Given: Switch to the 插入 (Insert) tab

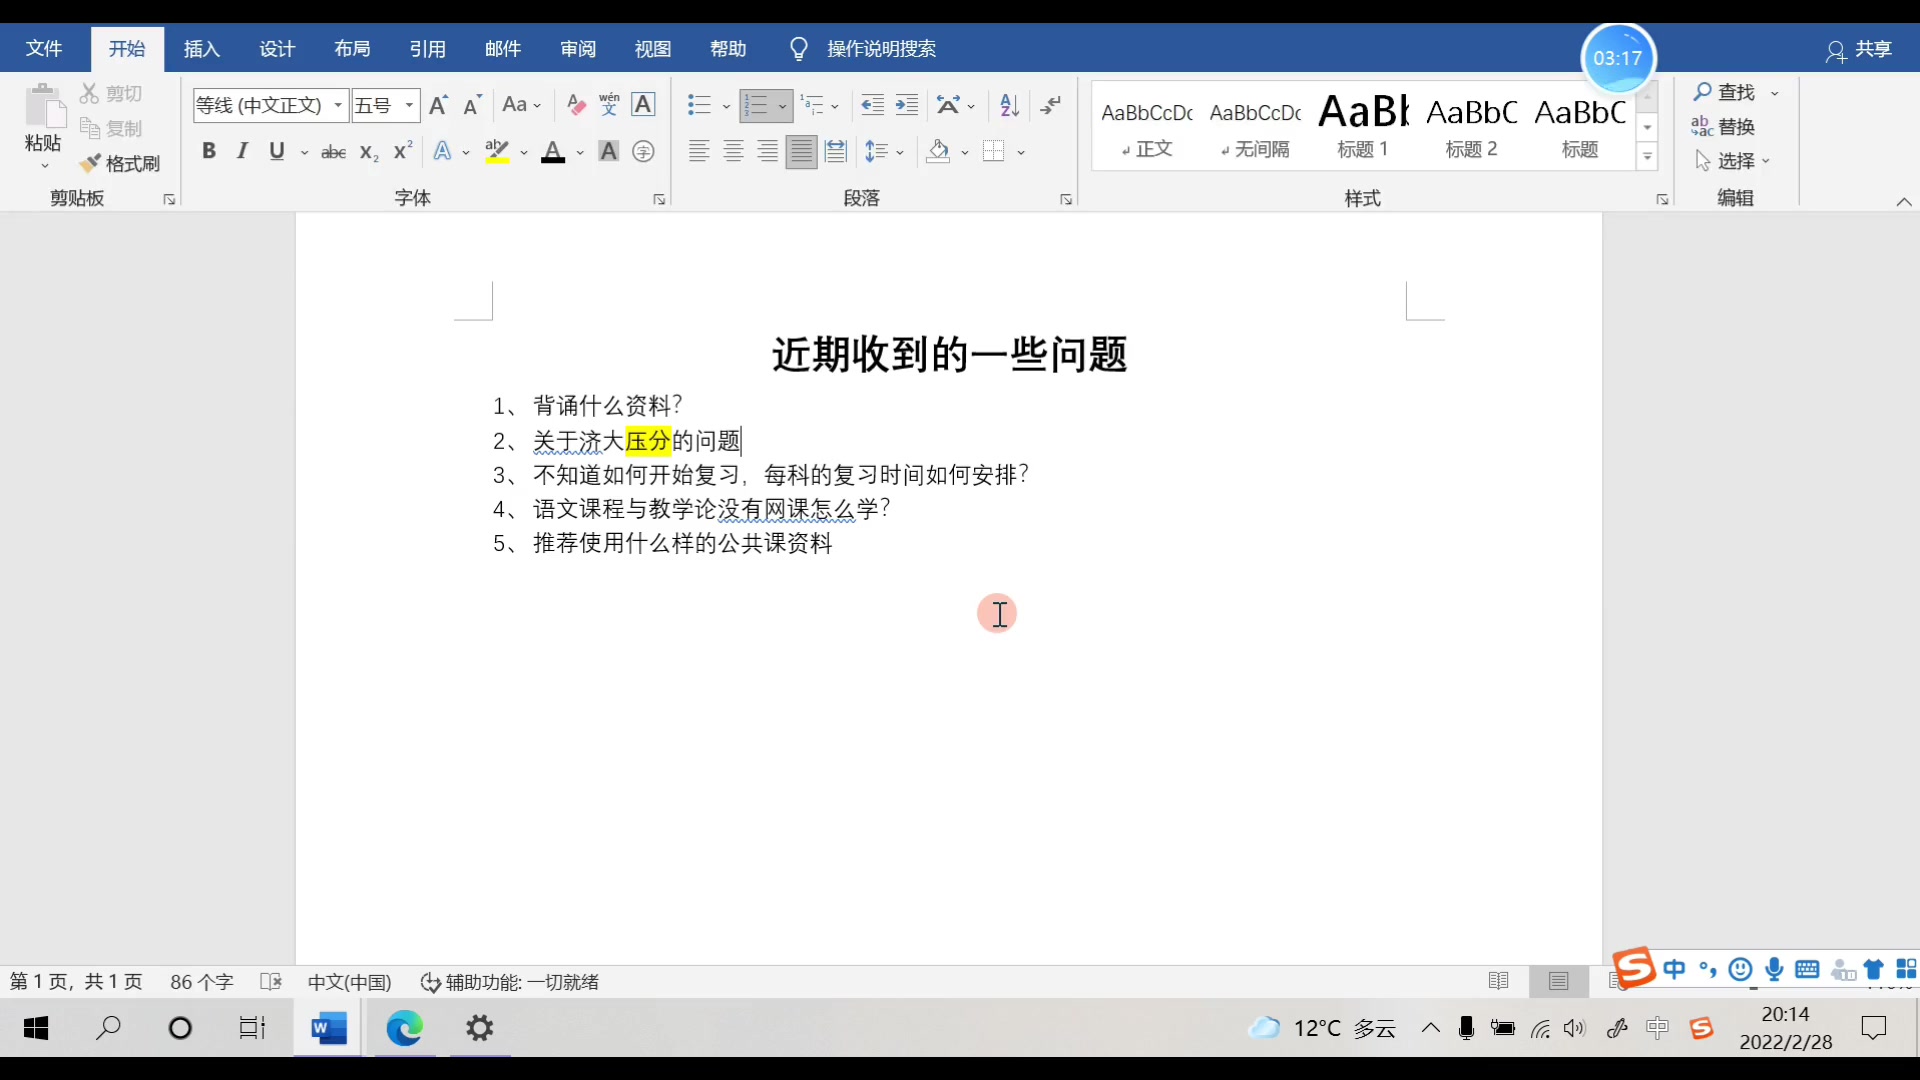Looking at the screenshot, I should click(201, 48).
